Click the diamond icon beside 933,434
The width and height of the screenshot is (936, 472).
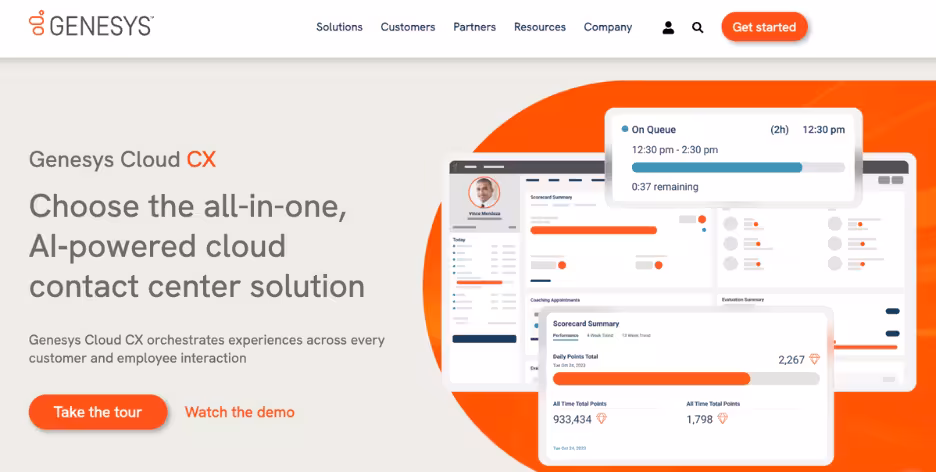601,419
